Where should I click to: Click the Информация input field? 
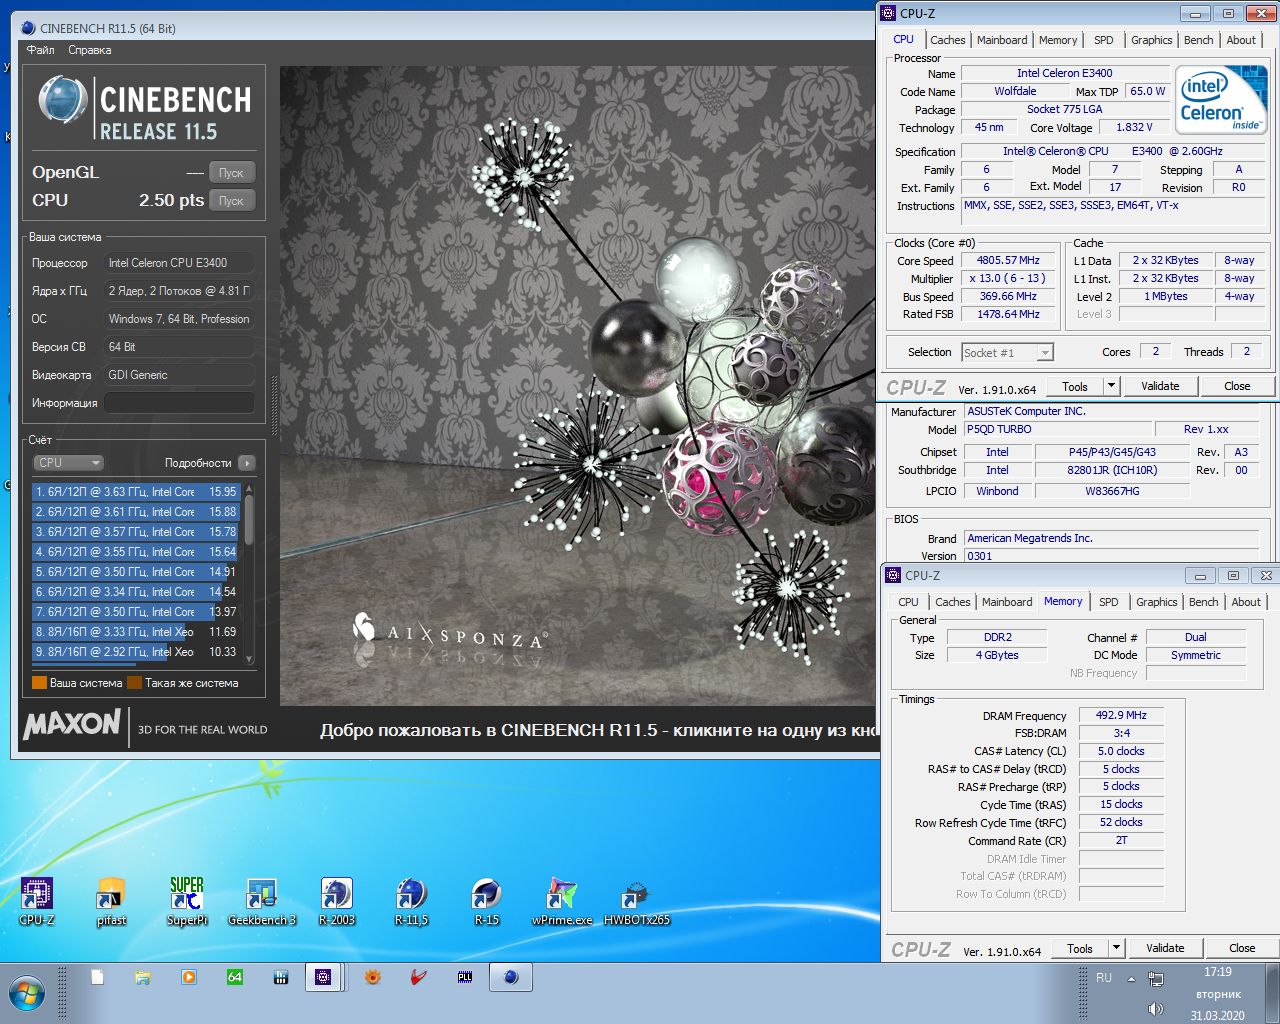(179, 403)
